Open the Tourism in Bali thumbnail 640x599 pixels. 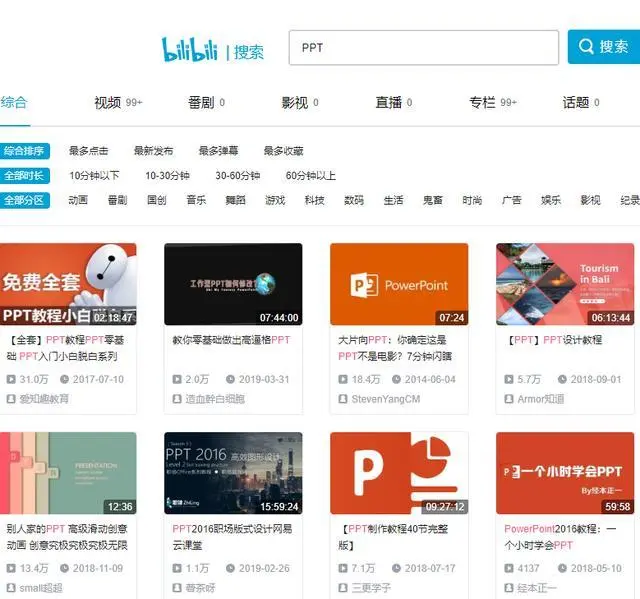[x=565, y=284]
